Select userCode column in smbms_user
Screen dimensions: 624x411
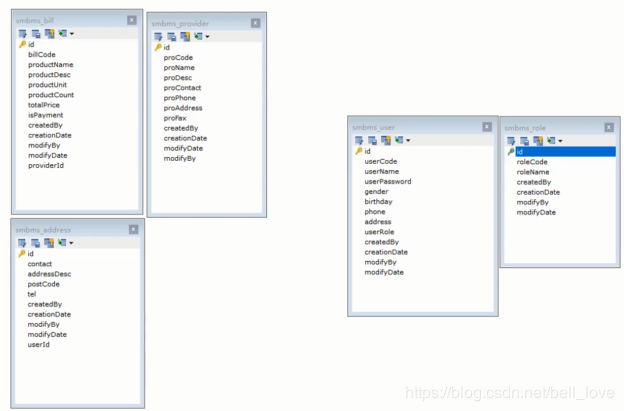(381, 162)
